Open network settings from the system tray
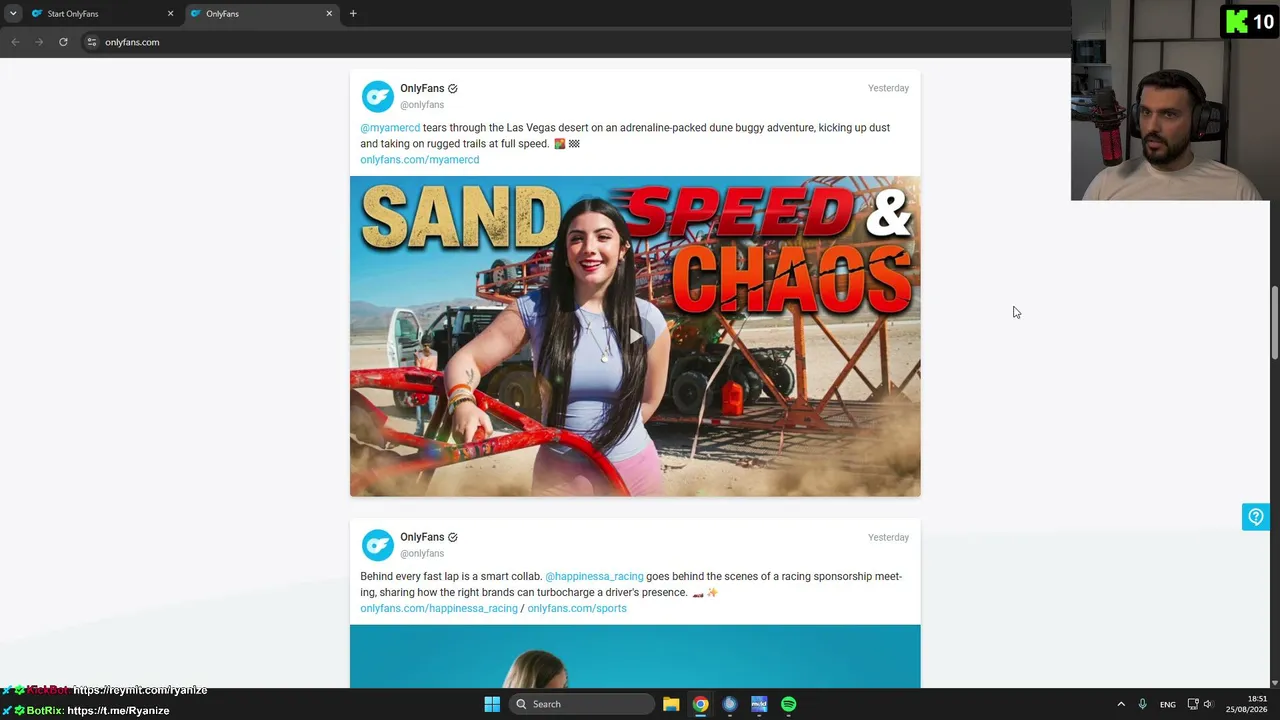1280x720 pixels. pos(1193,704)
